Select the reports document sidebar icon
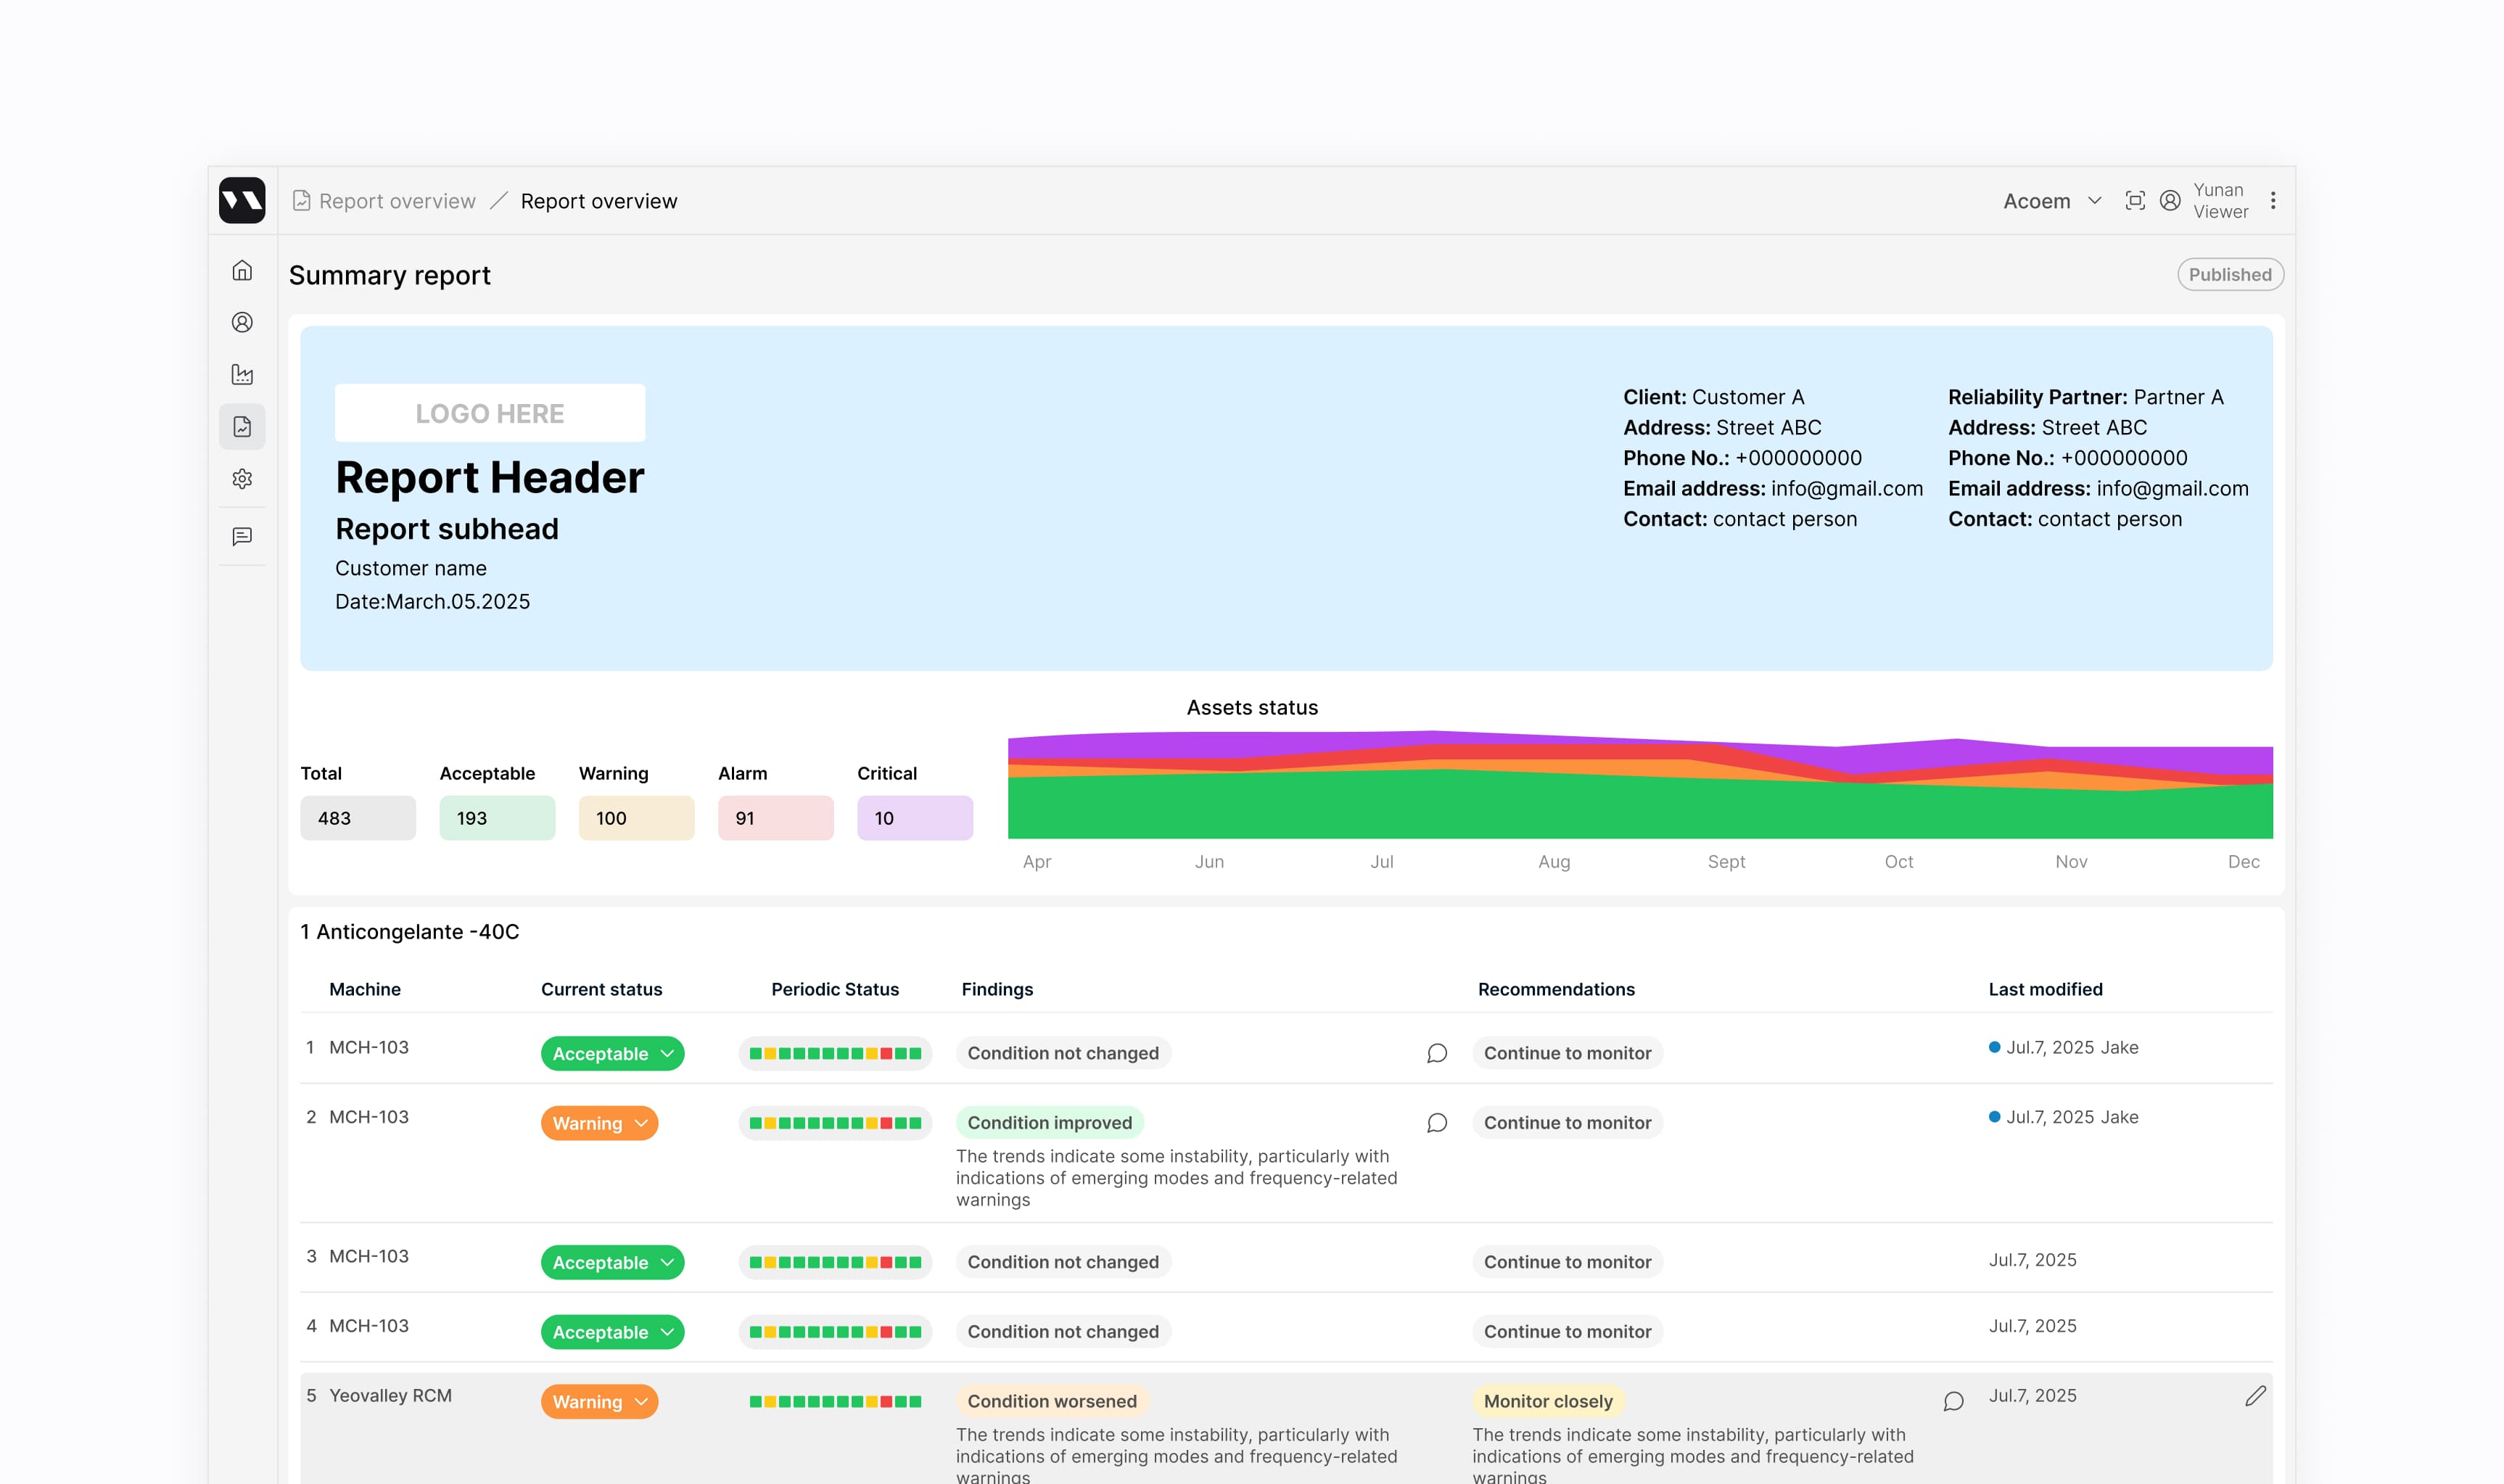 click(242, 427)
